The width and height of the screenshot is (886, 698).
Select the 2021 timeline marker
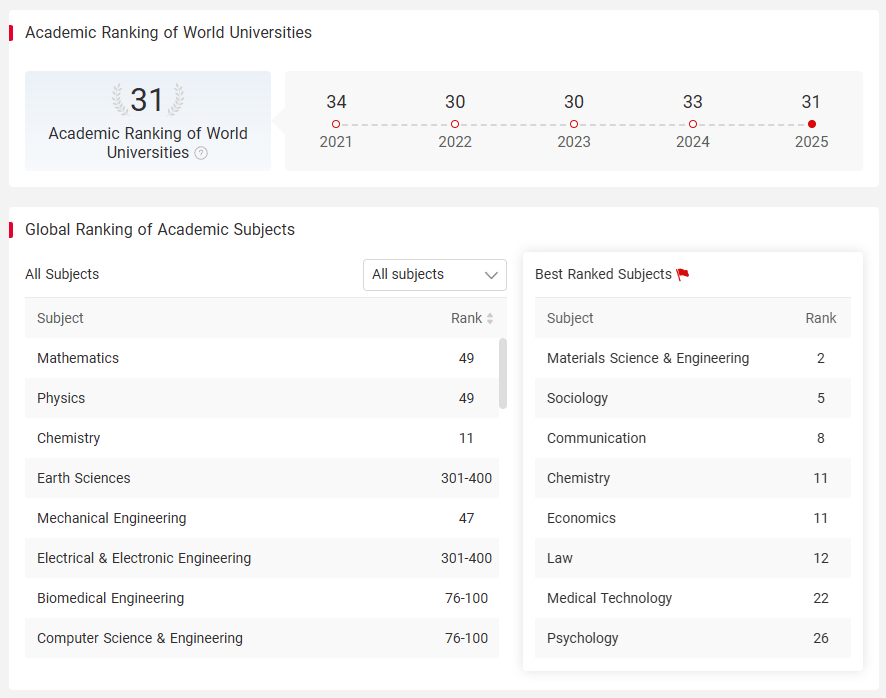click(336, 124)
